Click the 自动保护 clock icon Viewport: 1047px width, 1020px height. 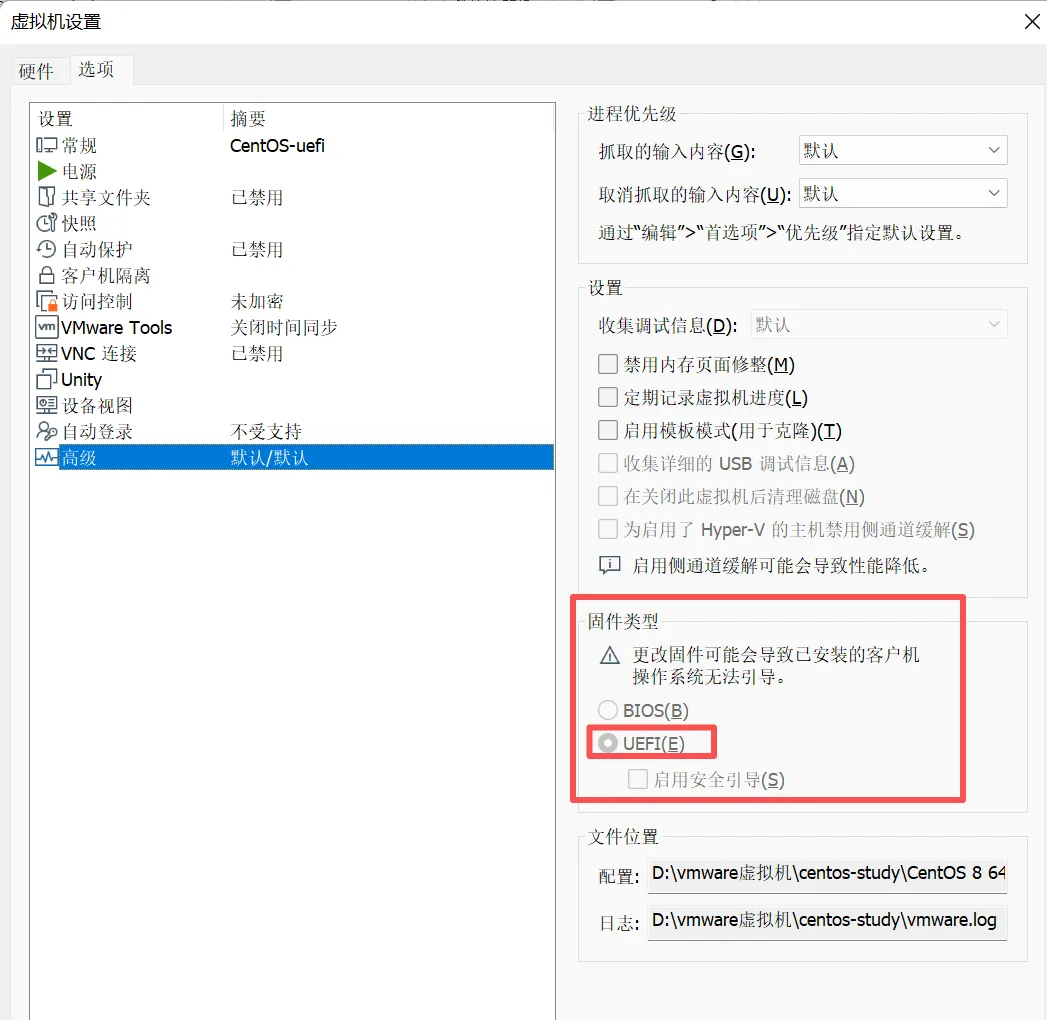tap(46, 249)
